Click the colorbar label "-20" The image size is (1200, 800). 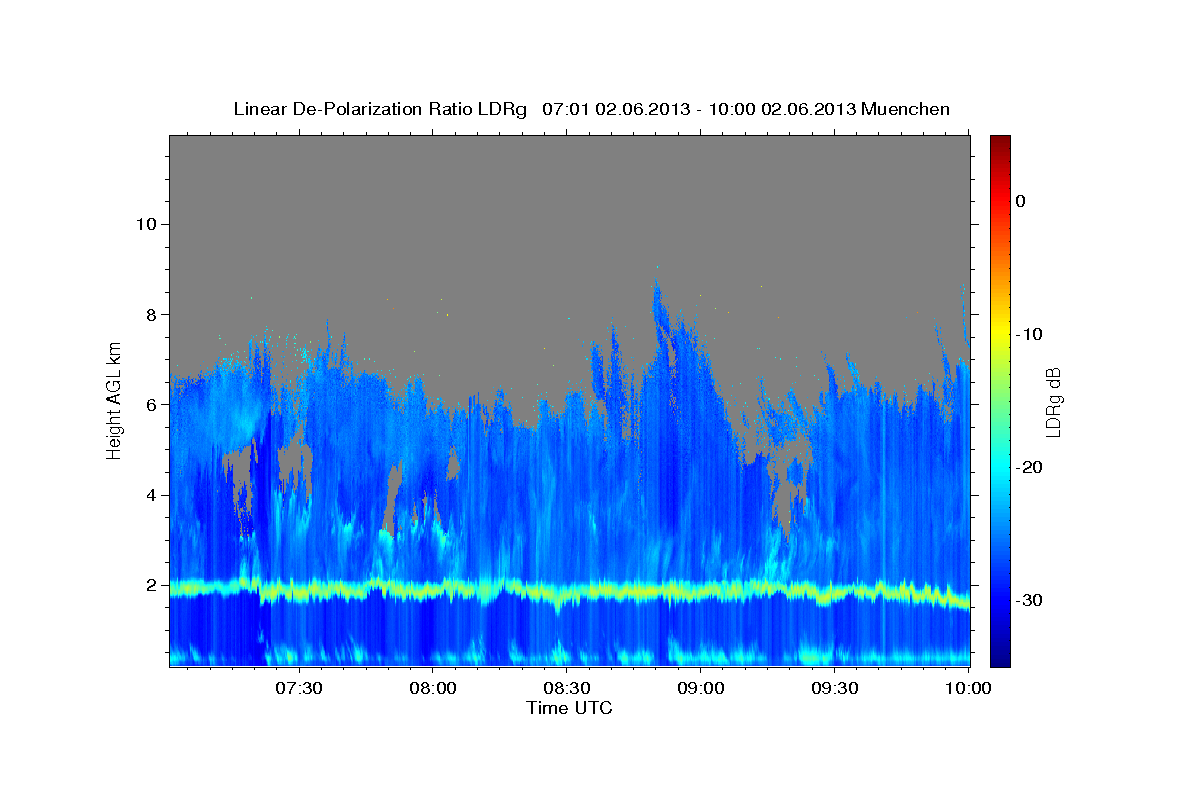point(1030,467)
